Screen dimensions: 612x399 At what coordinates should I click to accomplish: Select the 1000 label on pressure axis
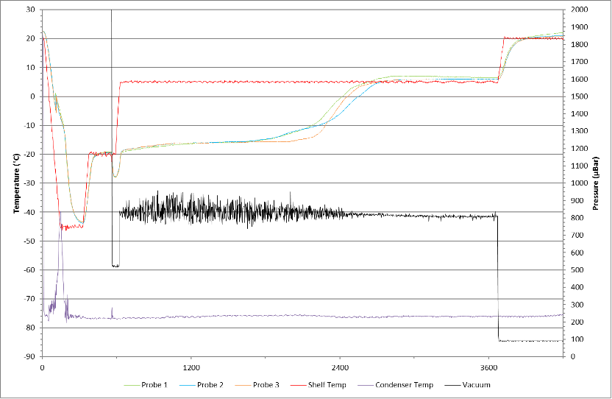click(x=579, y=183)
